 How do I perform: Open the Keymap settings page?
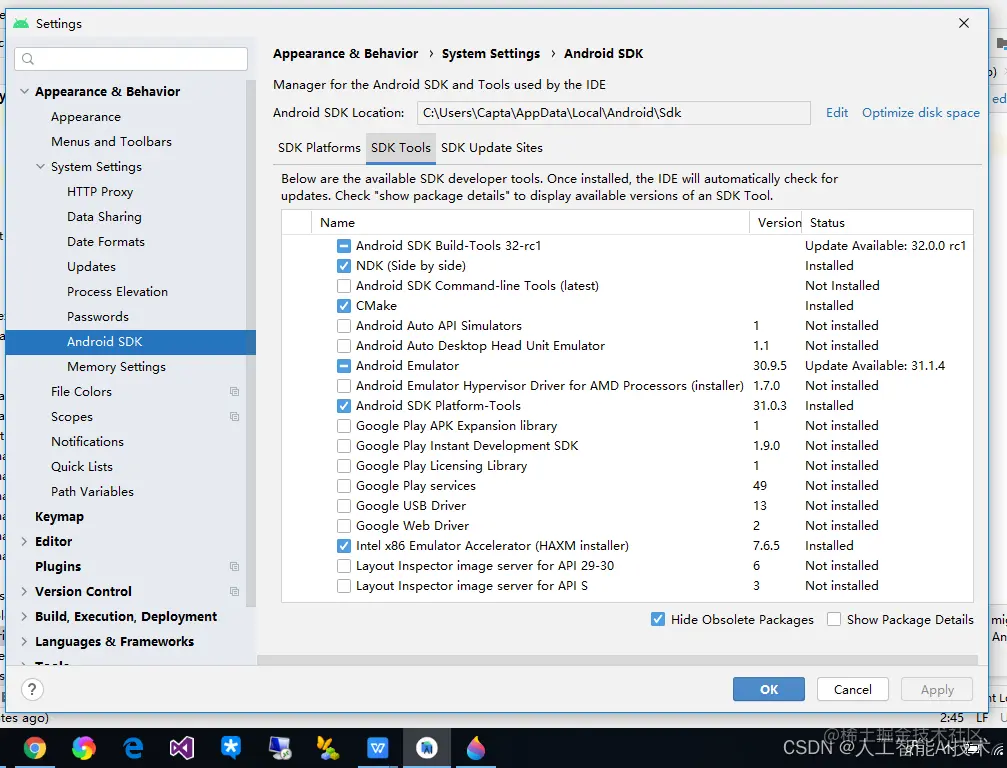tap(59, 517)
